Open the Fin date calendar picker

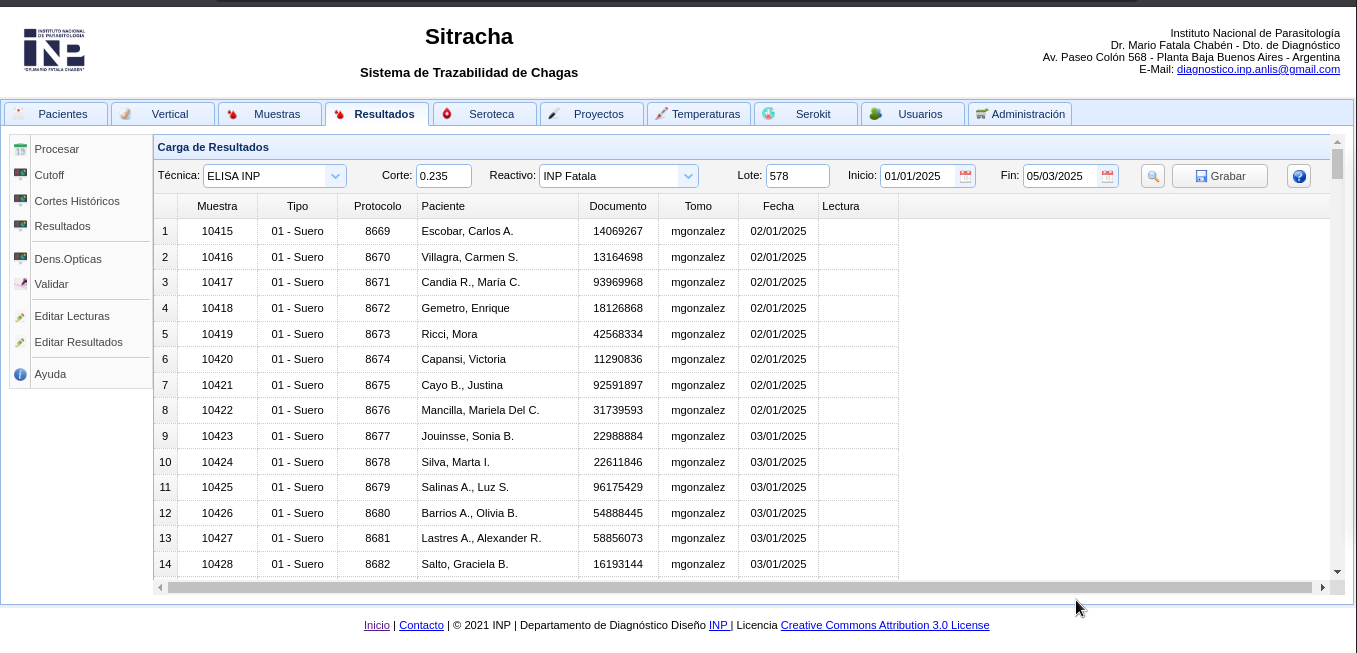tap(1107, 176)
